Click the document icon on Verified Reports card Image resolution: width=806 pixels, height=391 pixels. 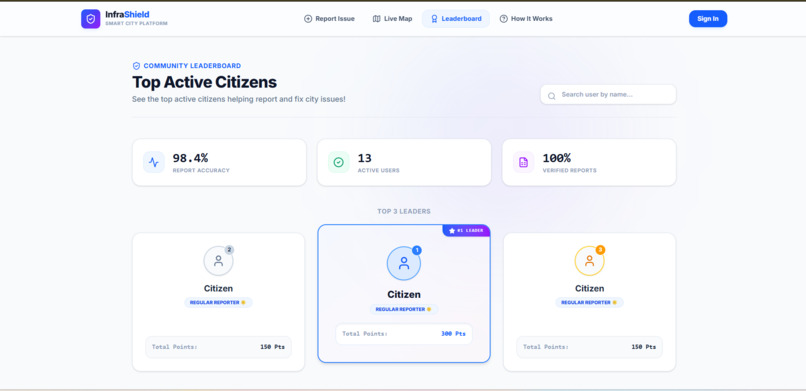(523, 162)
